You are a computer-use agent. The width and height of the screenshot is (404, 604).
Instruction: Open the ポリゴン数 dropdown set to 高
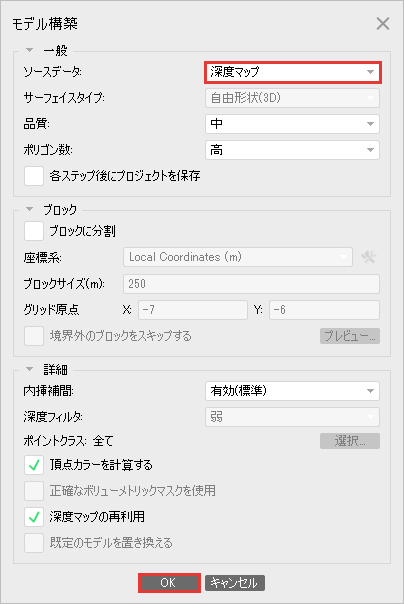click(x=293, y=150)
